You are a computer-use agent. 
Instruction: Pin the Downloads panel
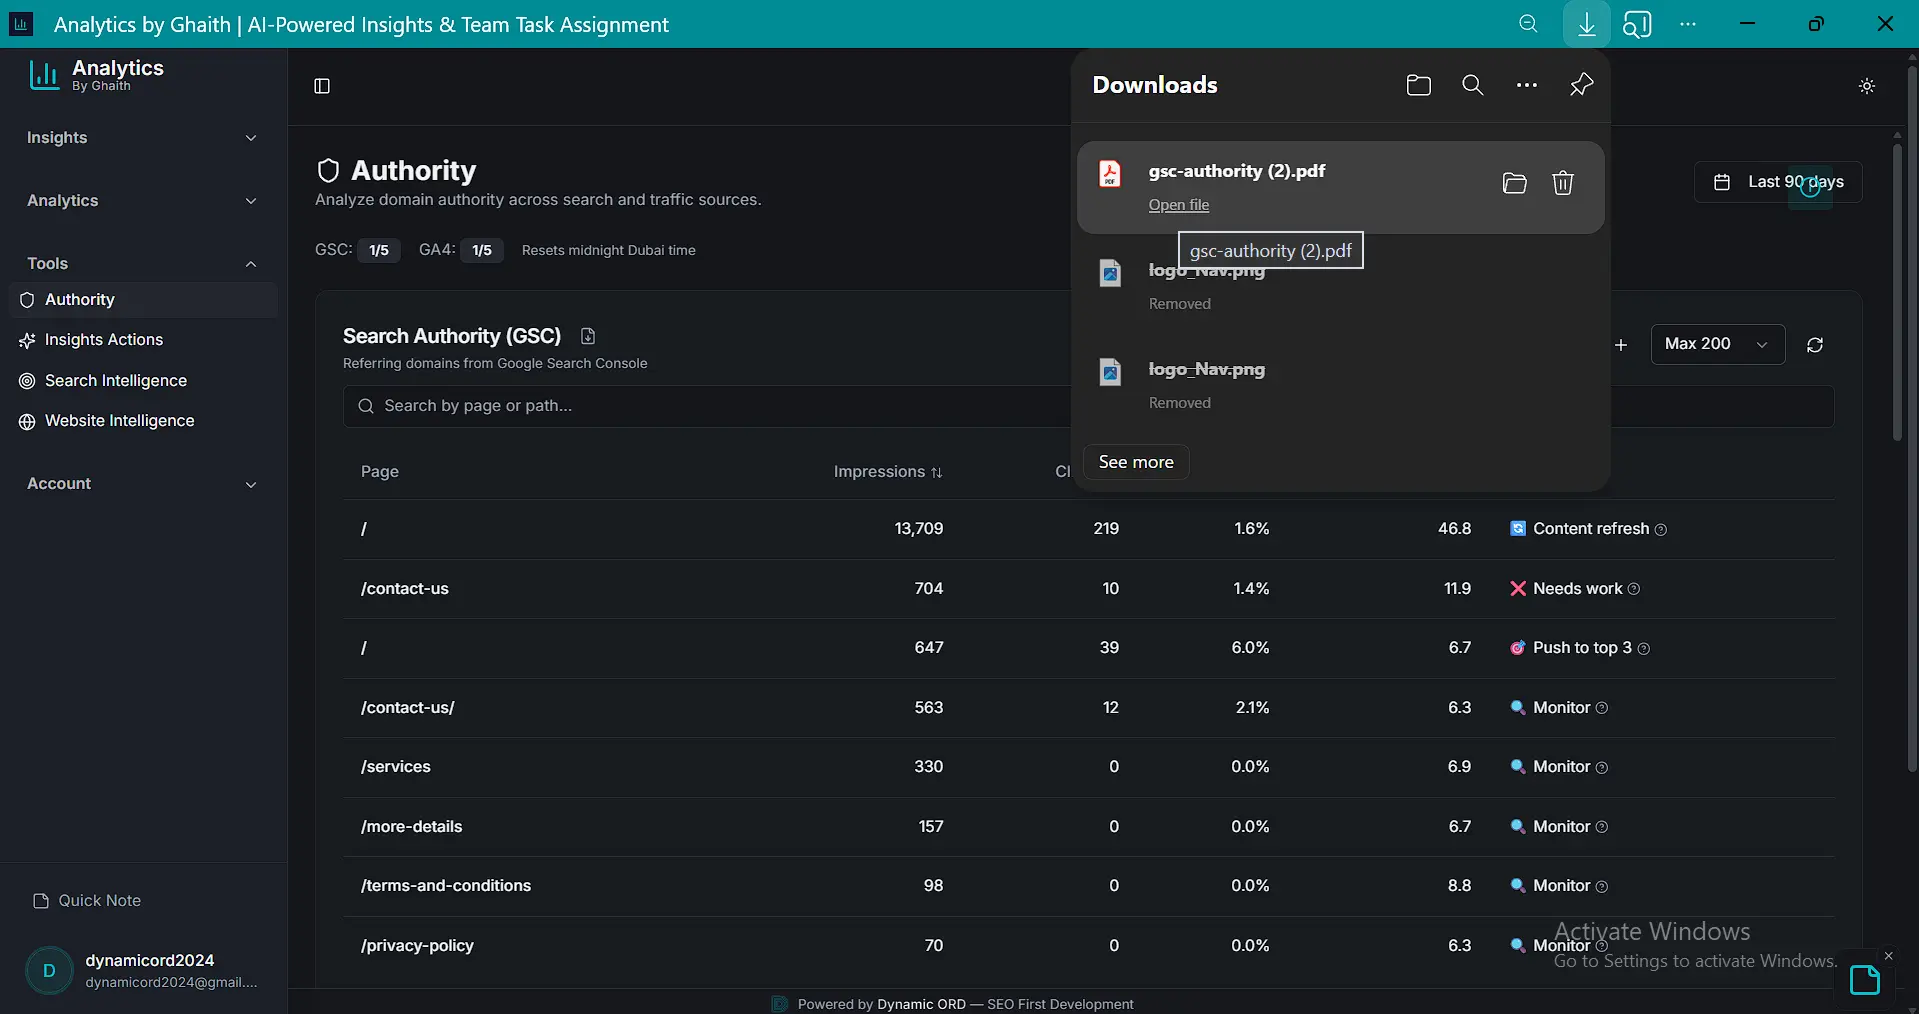coord(1580,85)
